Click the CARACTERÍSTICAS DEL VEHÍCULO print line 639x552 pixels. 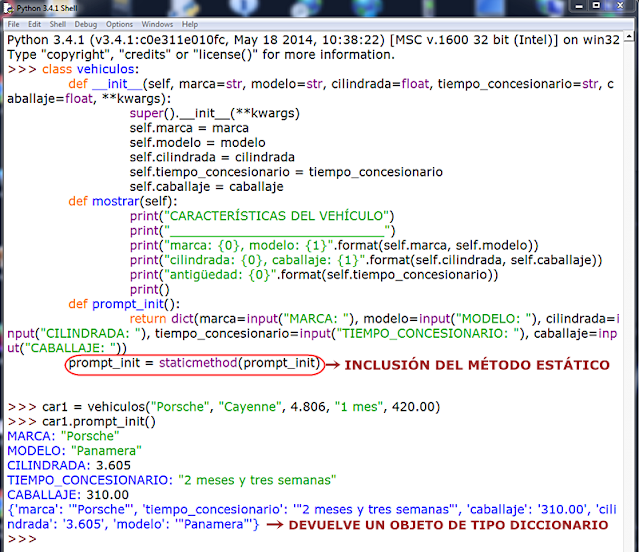coord(262,216)
